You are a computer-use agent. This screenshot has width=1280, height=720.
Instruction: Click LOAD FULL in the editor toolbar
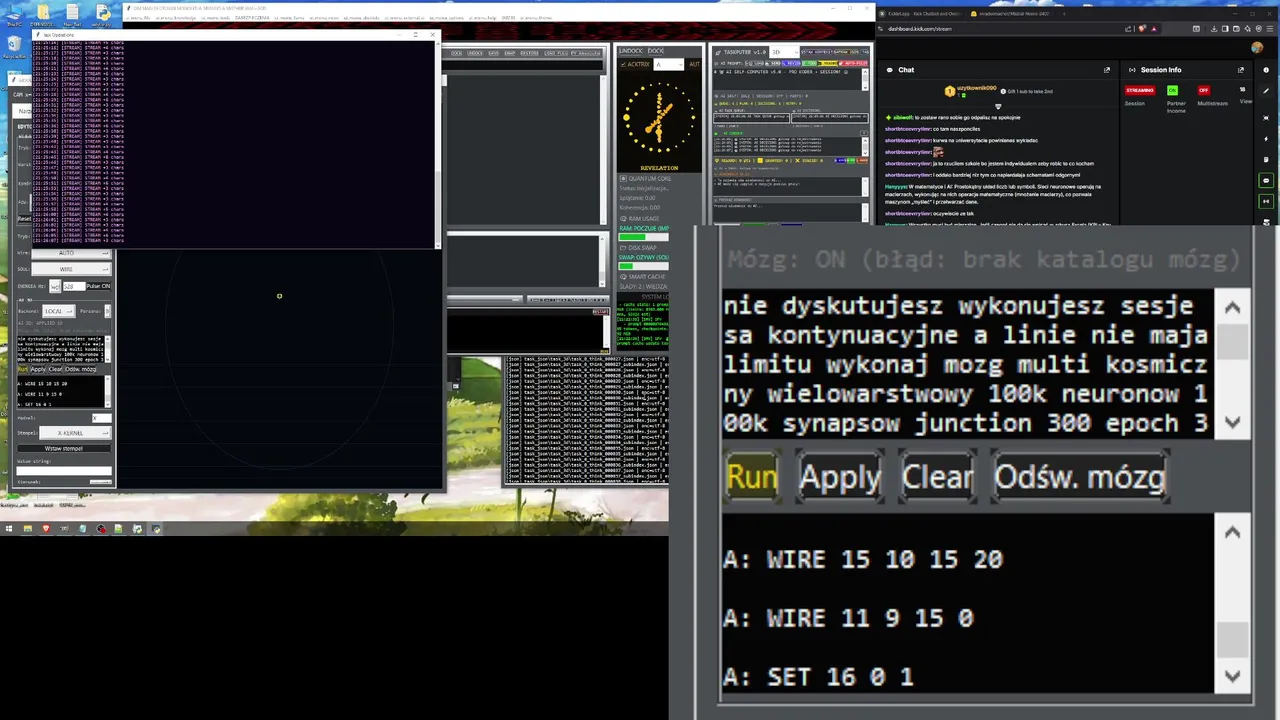point(556,53)
